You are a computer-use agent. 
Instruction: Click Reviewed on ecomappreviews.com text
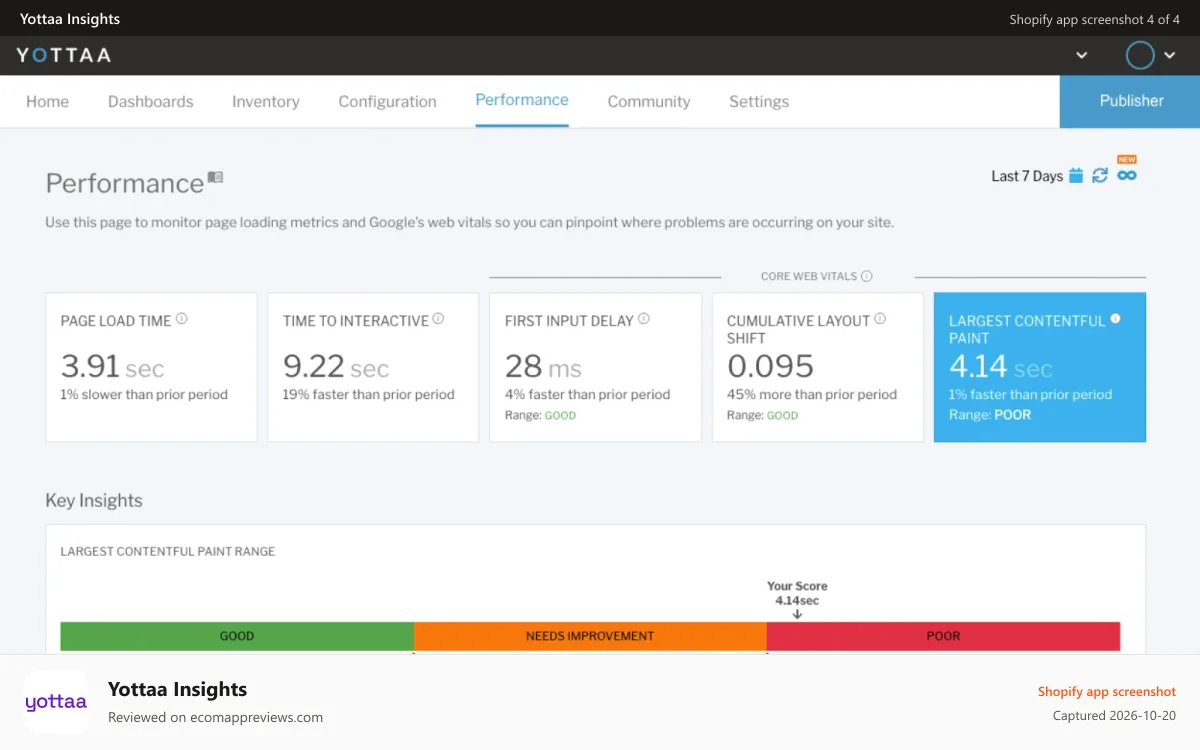click(215, 717)
